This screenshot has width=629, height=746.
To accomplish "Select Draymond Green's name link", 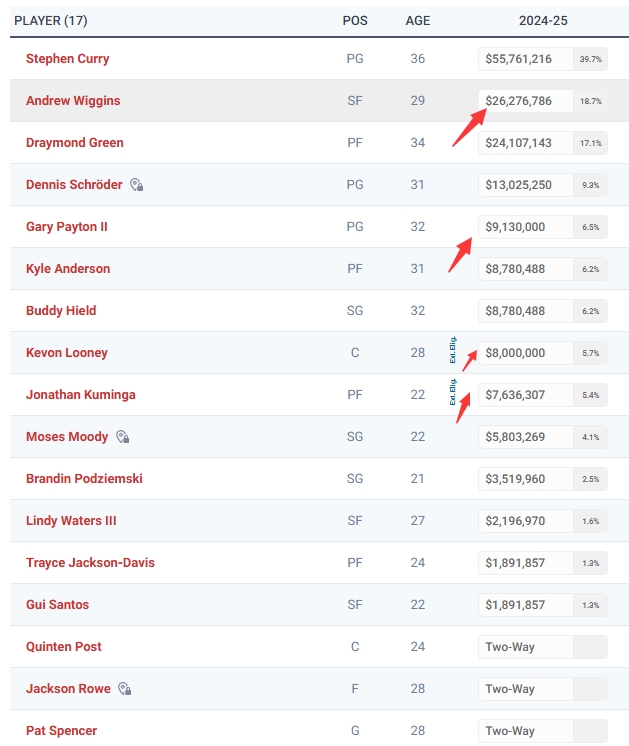I will click(x=75, y=143).
